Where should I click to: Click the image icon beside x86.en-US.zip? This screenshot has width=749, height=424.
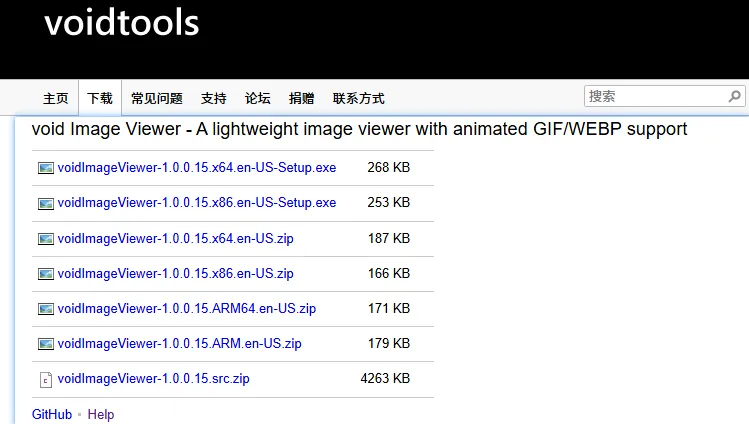coord(46,274)
